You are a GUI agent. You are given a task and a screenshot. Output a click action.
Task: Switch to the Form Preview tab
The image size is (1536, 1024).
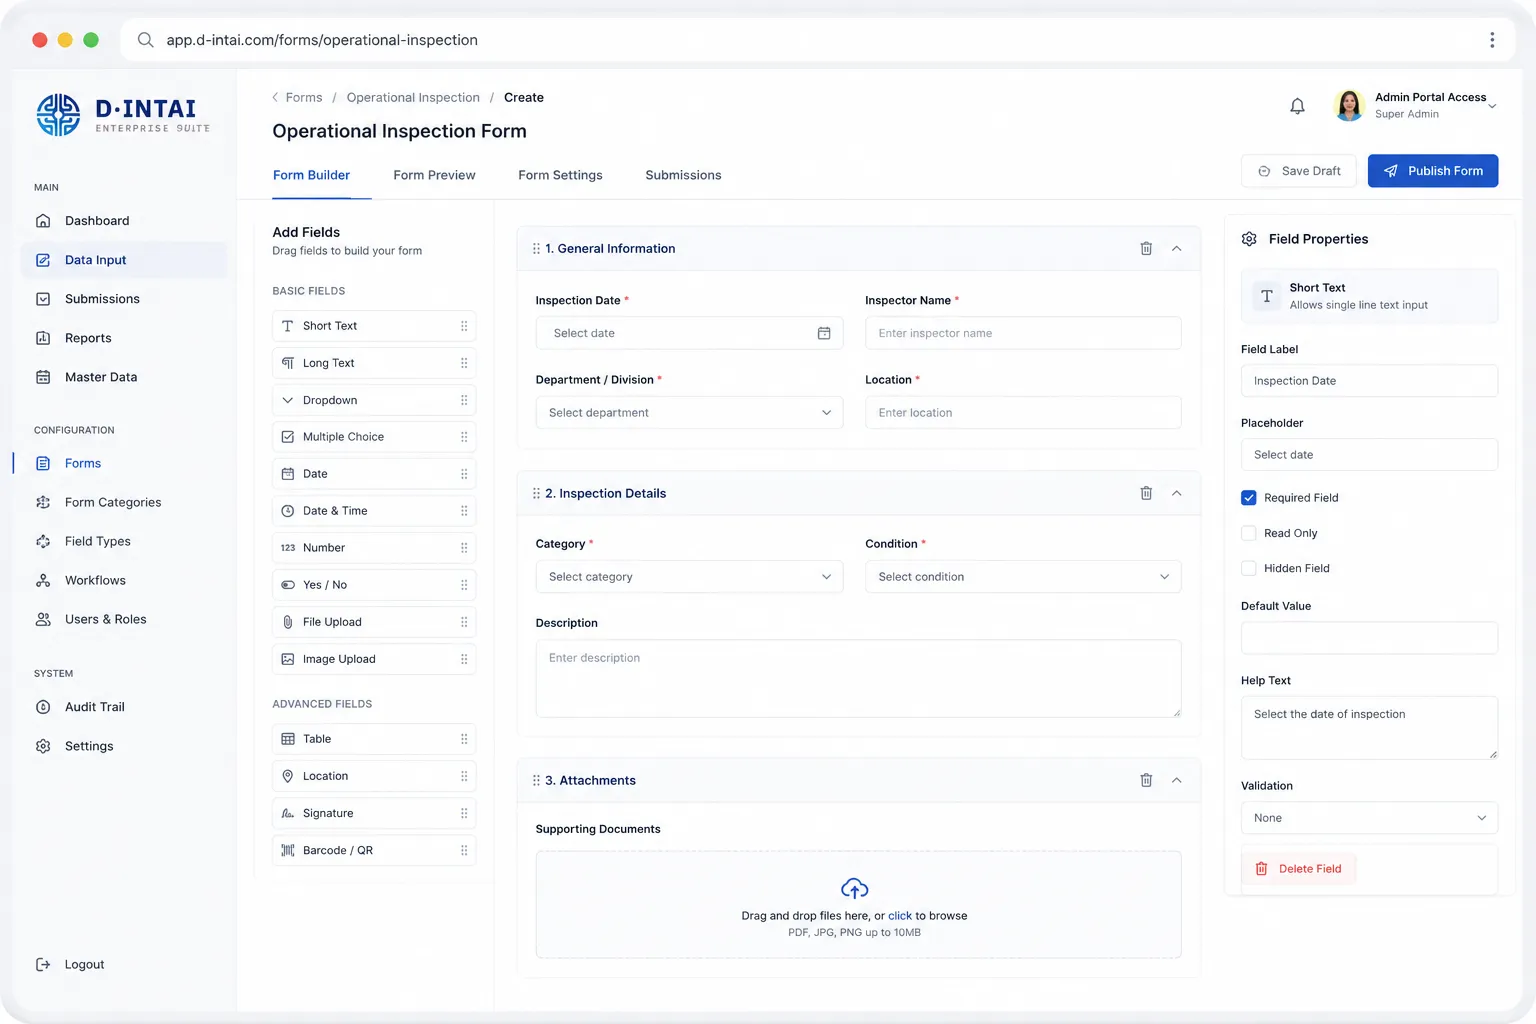(x=434, y=175)
